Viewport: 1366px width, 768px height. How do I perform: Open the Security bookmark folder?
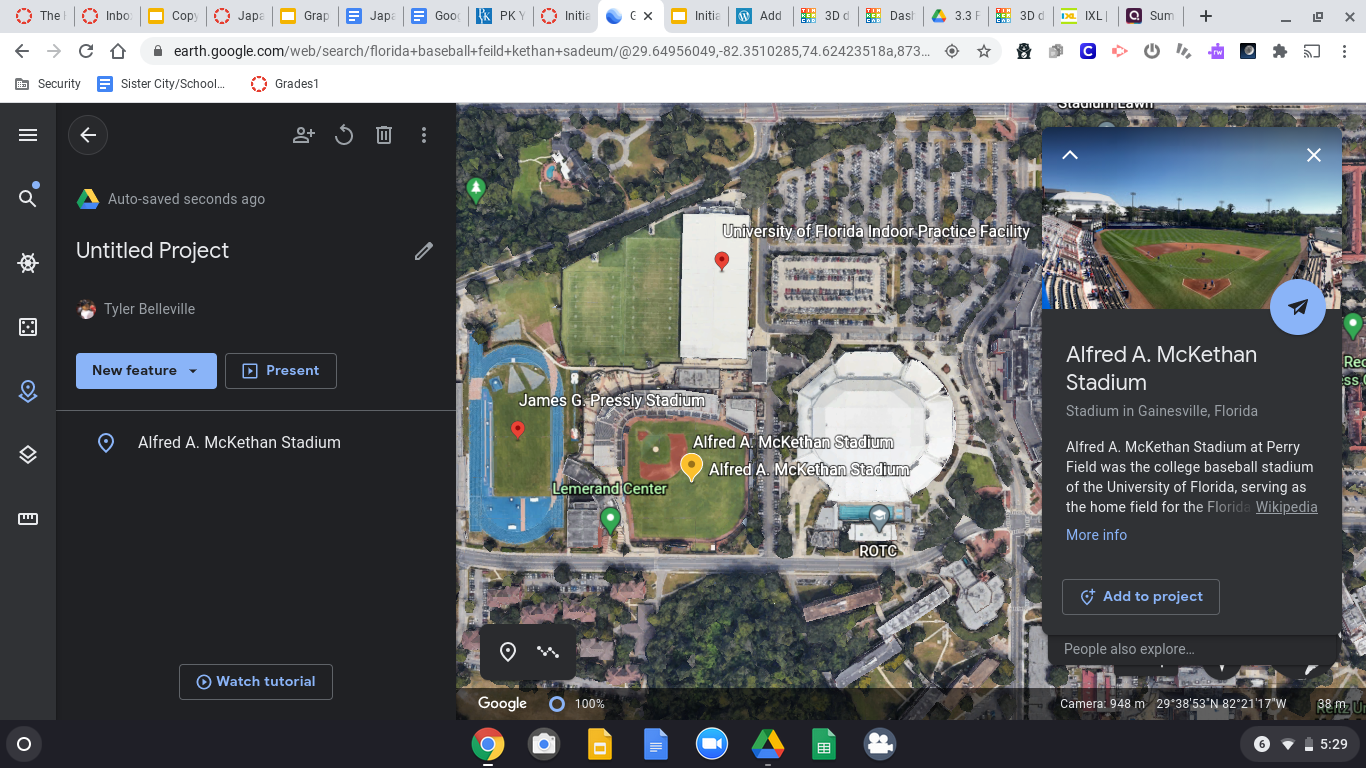[48, 84]
